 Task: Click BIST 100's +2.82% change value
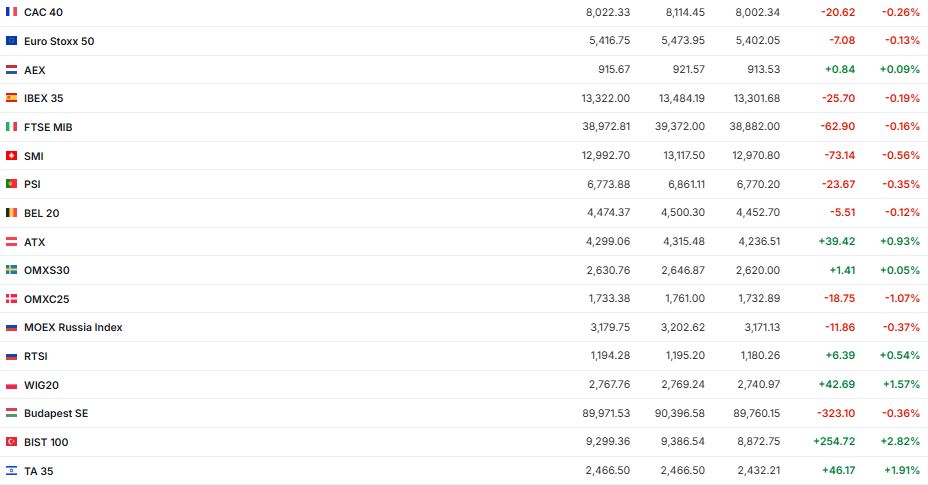(x=901, y=442)
